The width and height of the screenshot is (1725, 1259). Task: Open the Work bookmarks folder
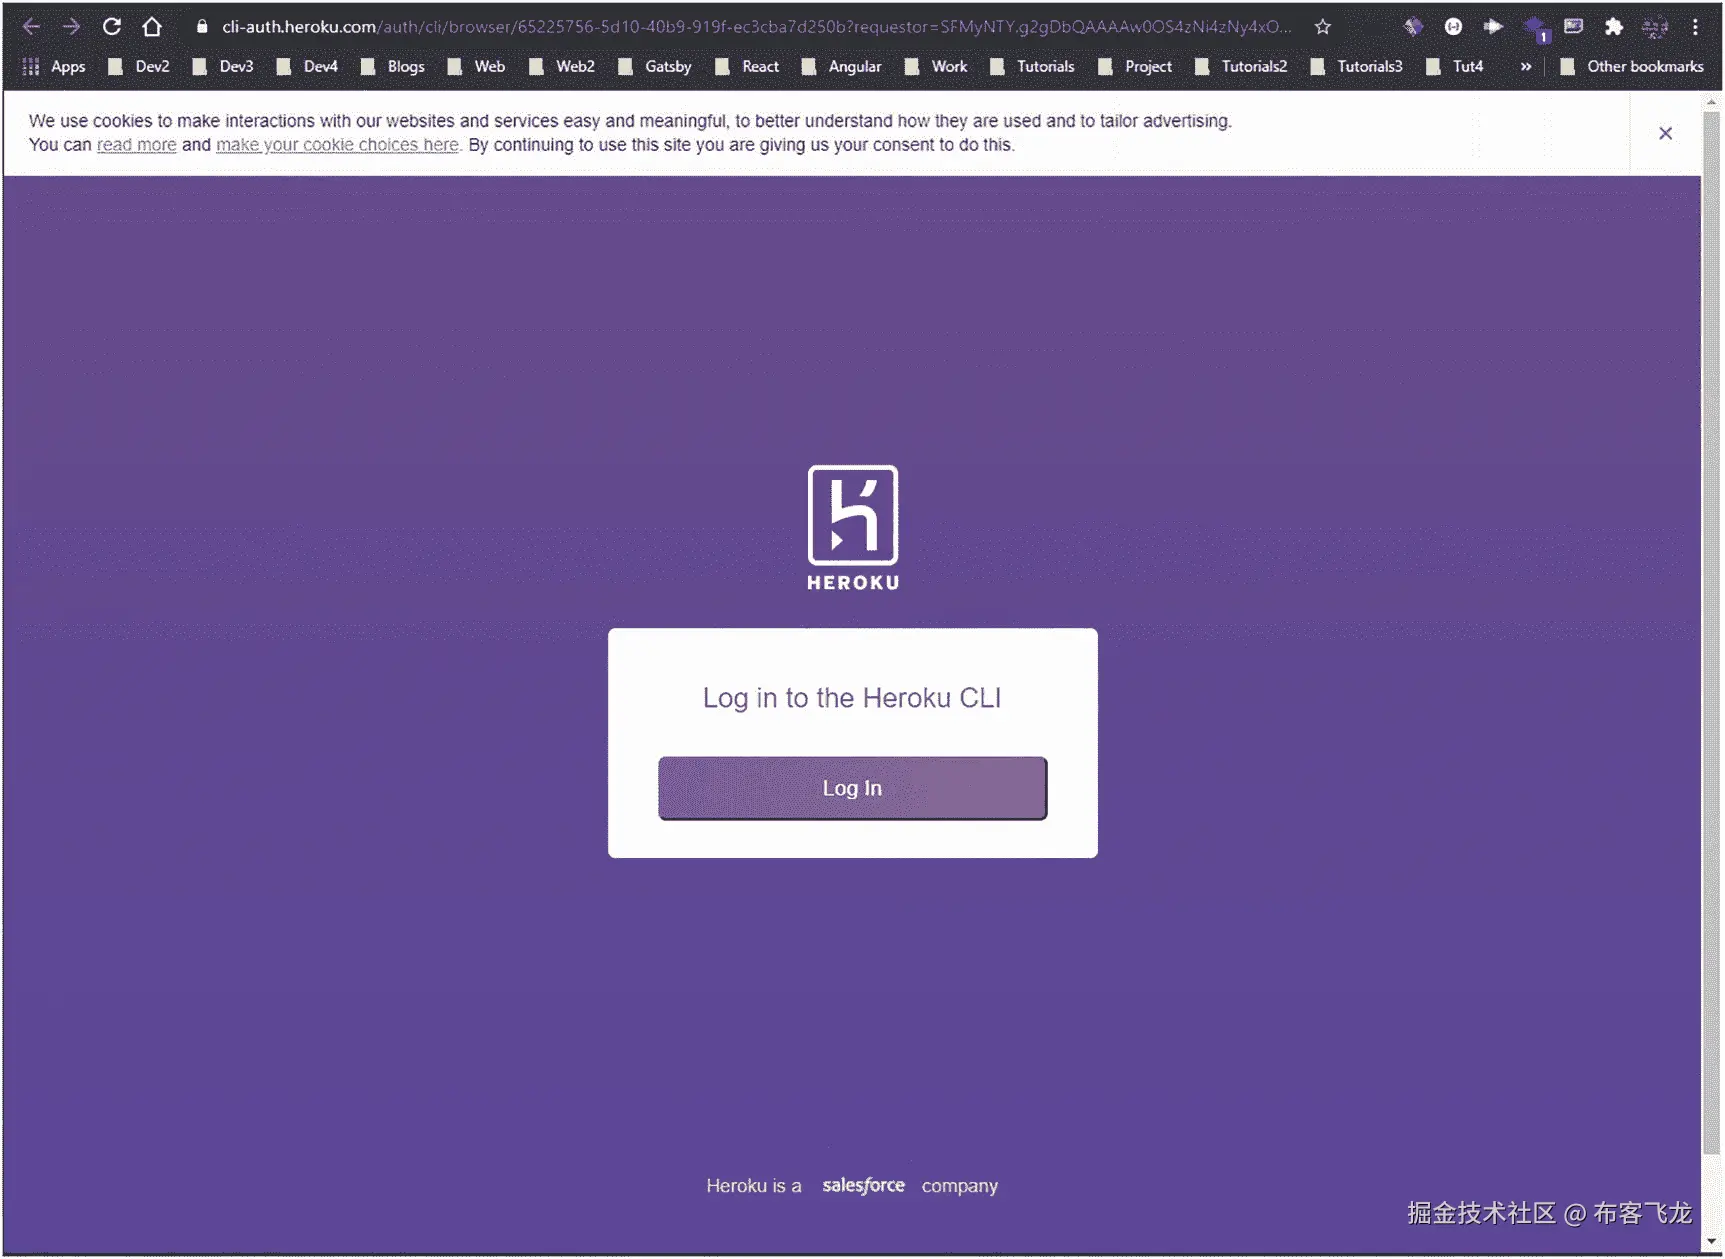936,67
